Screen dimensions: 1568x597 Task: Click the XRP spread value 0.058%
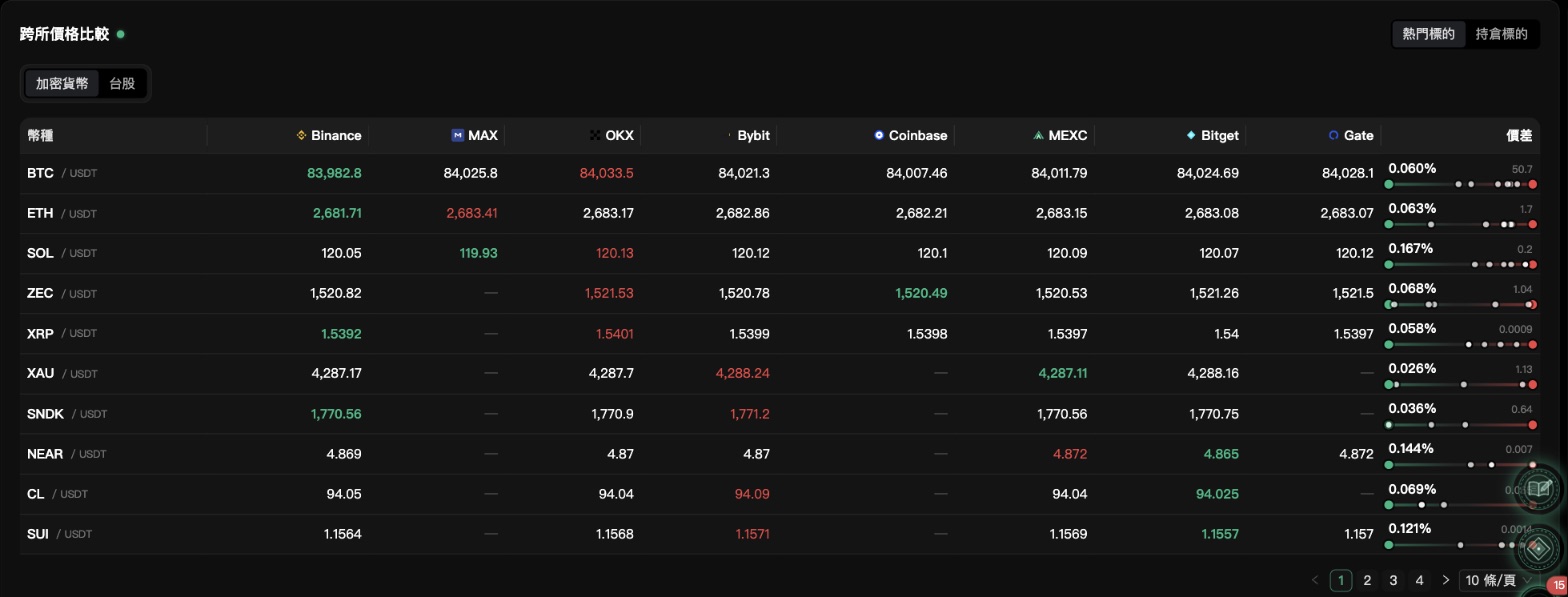tap(1412, 328)
